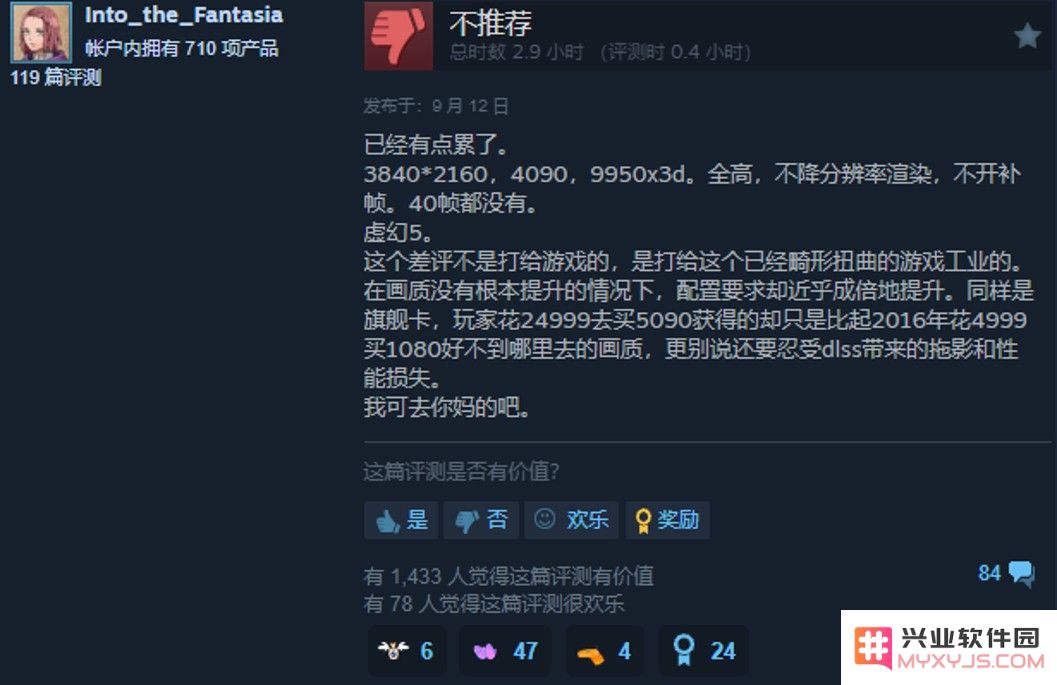Click the 兴业软件园 watermark logo
1057x685 pixels.
(949, 648)
